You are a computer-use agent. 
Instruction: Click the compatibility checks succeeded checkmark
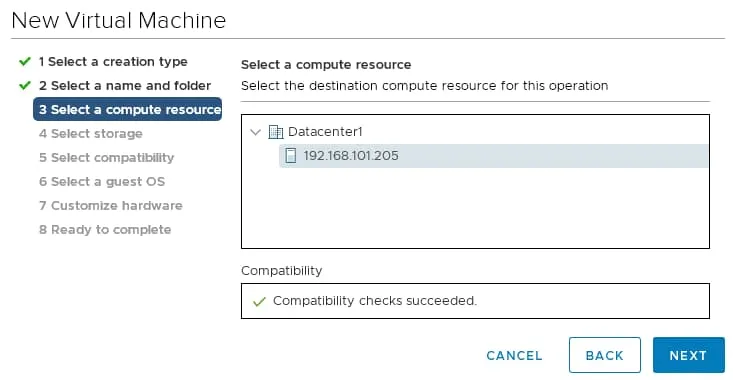(x=259, y=301)
